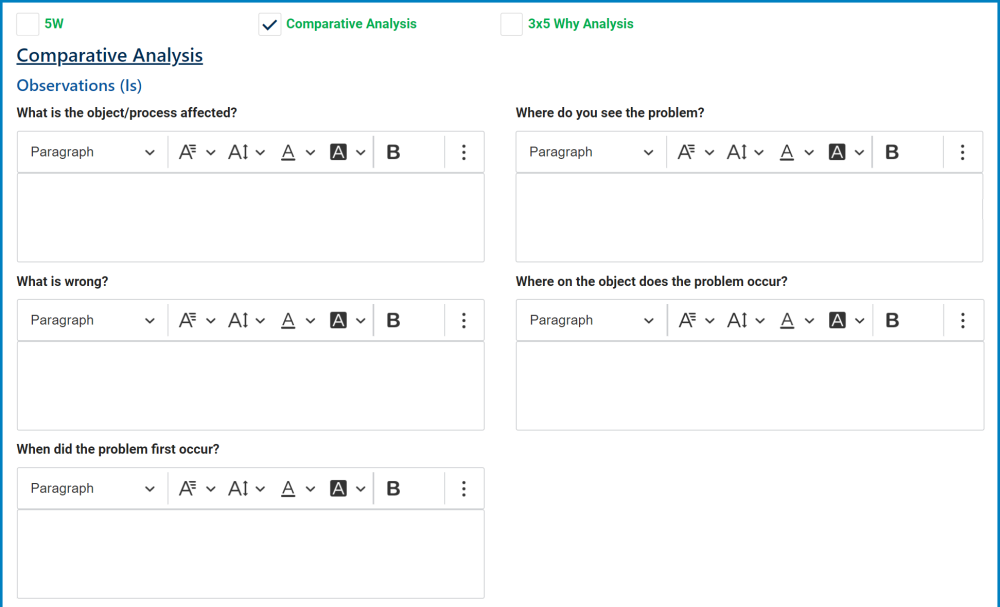Click the Comparative Analysis heading link
Screen dimensions: 1000x607
point(109,55)
